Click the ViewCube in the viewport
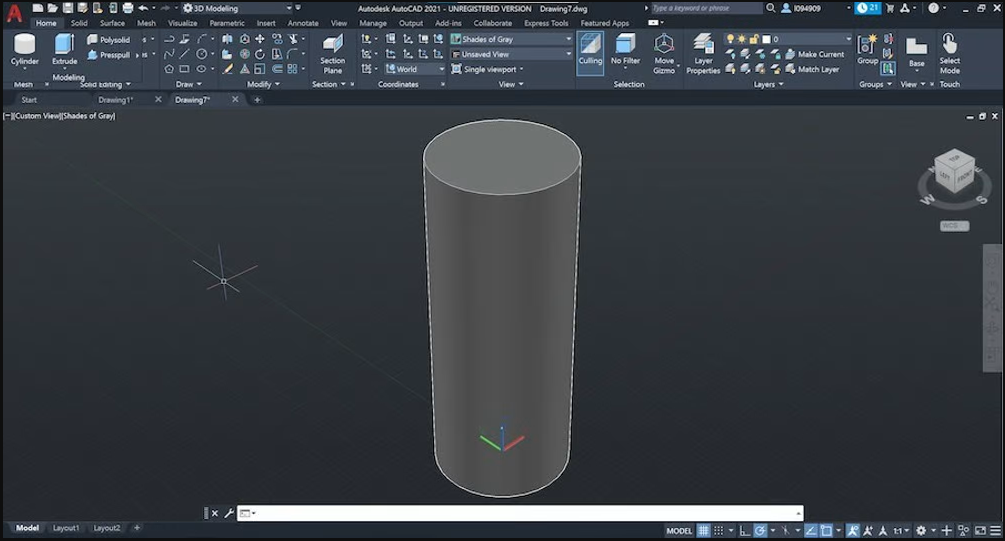The image size is (1005, 541). [954, 170]
